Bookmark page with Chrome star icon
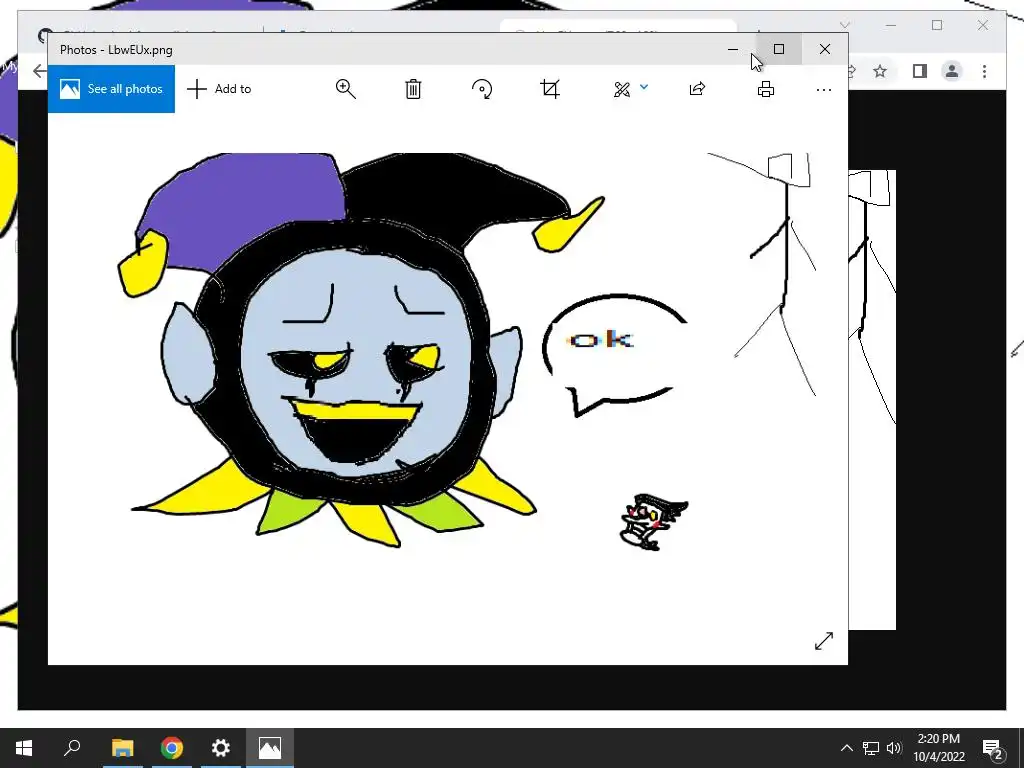The width and height of the screenshot is (1024, 768). tap(880, 71)
